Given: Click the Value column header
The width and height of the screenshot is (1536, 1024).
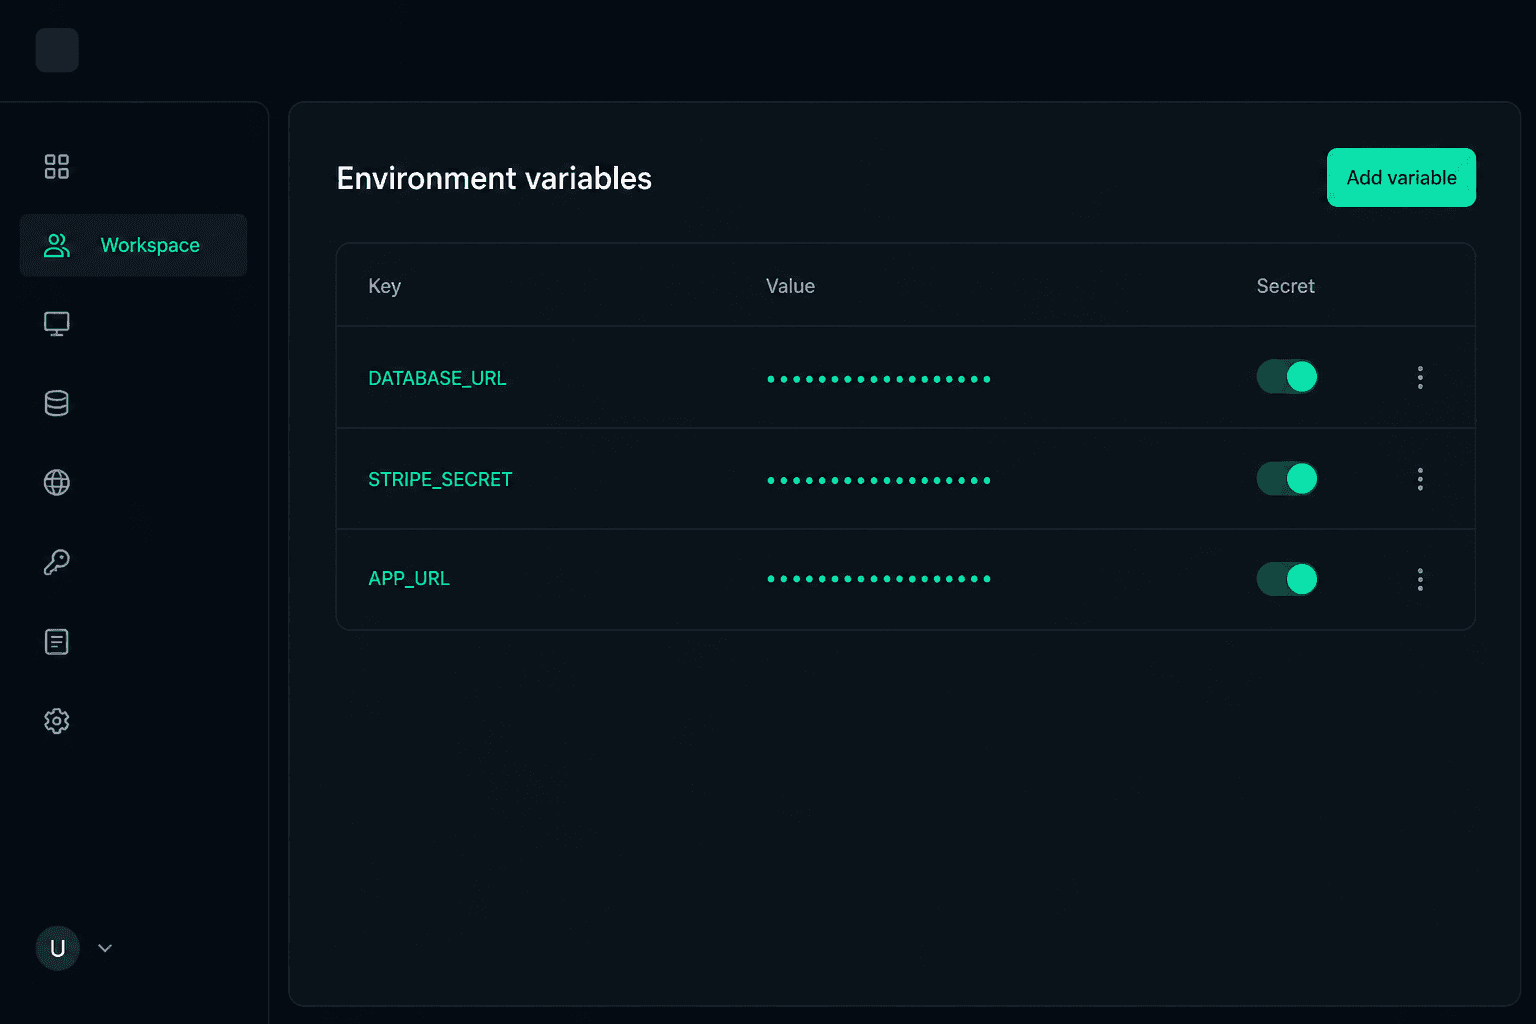Looking at the screenshot, I should click(x=790, y=286).
